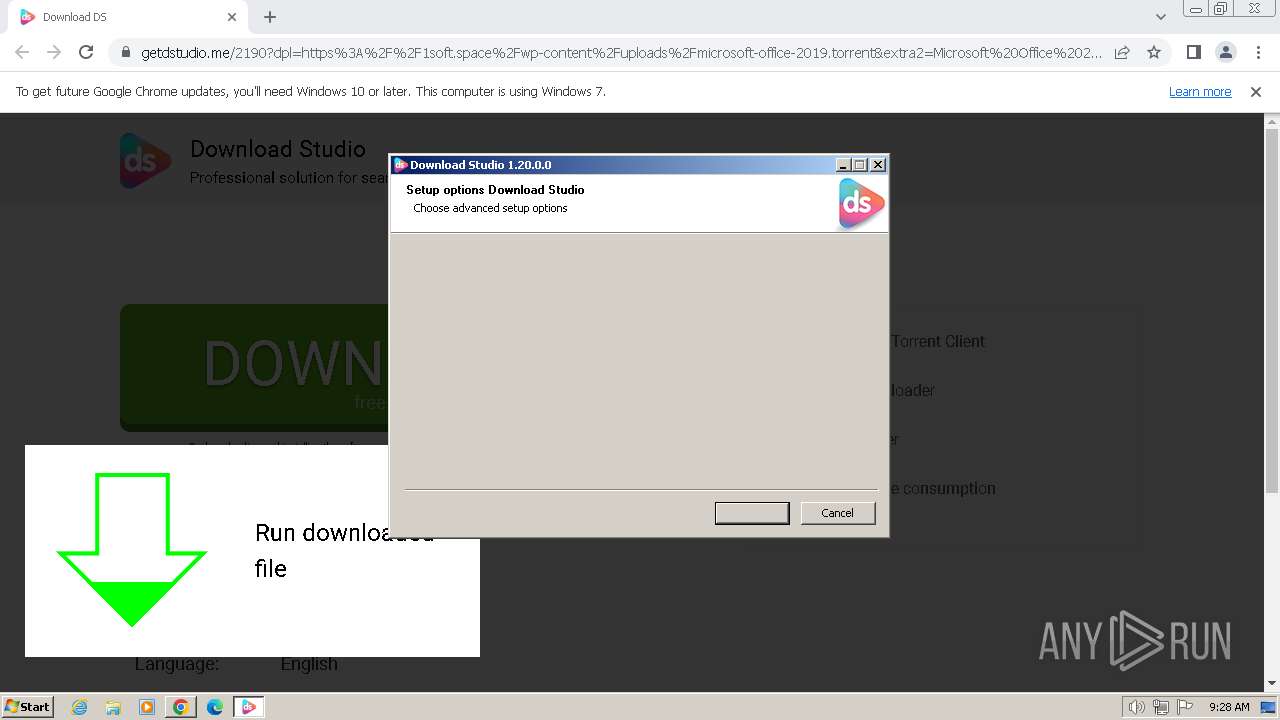Click the lock icon in the address bar
Screen dimensions: 1280x720
click(x=125, y=52)
